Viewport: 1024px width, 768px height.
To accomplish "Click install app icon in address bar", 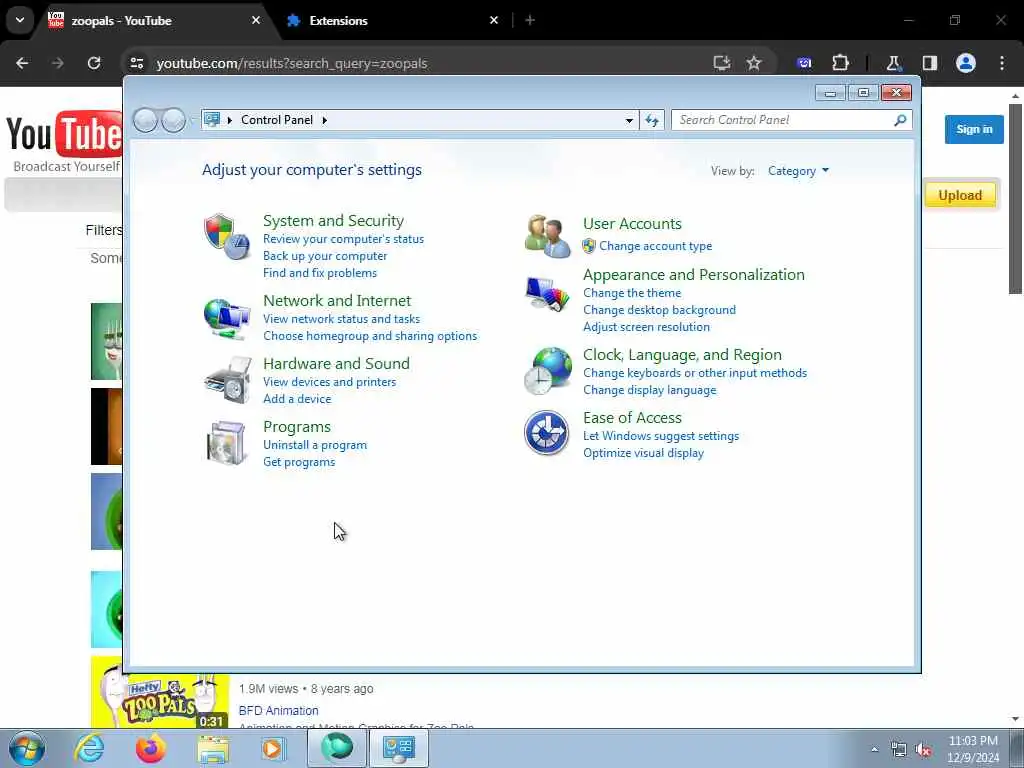I will coord(722,63).
